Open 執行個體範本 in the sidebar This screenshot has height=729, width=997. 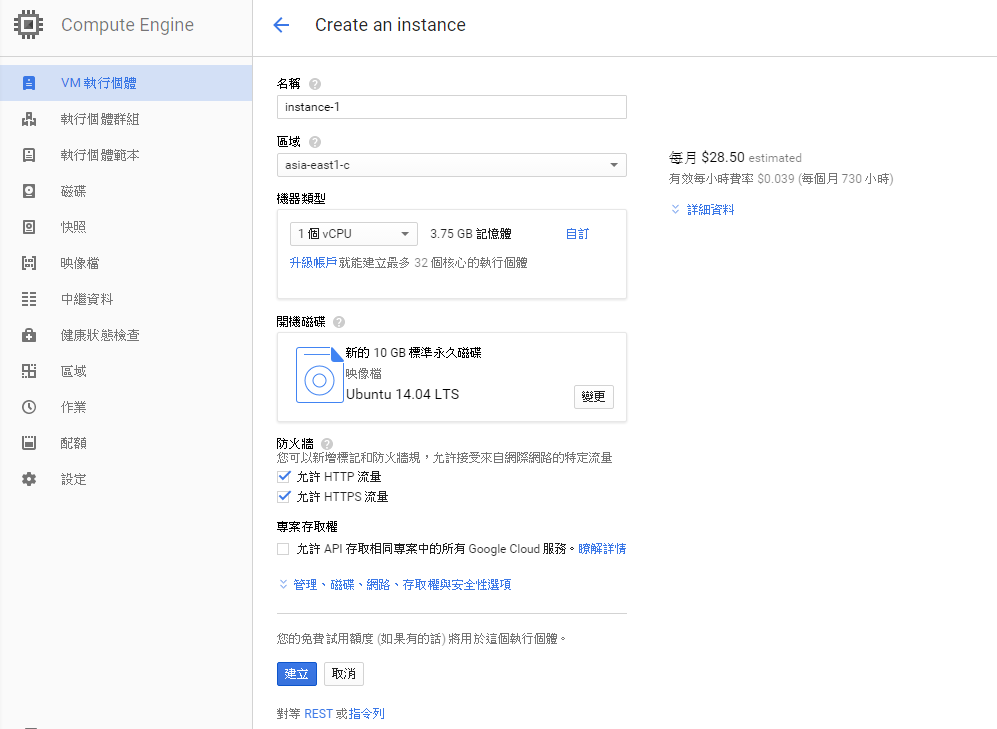(126, 155)
